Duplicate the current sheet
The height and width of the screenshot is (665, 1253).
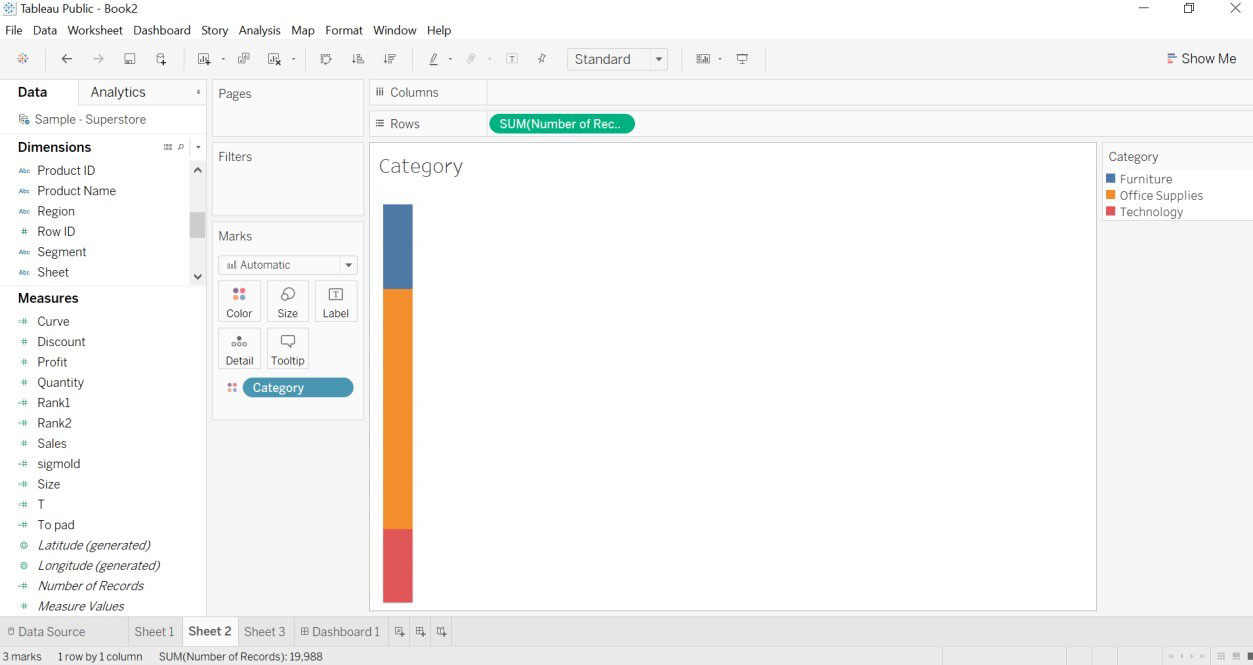[243, 59]
